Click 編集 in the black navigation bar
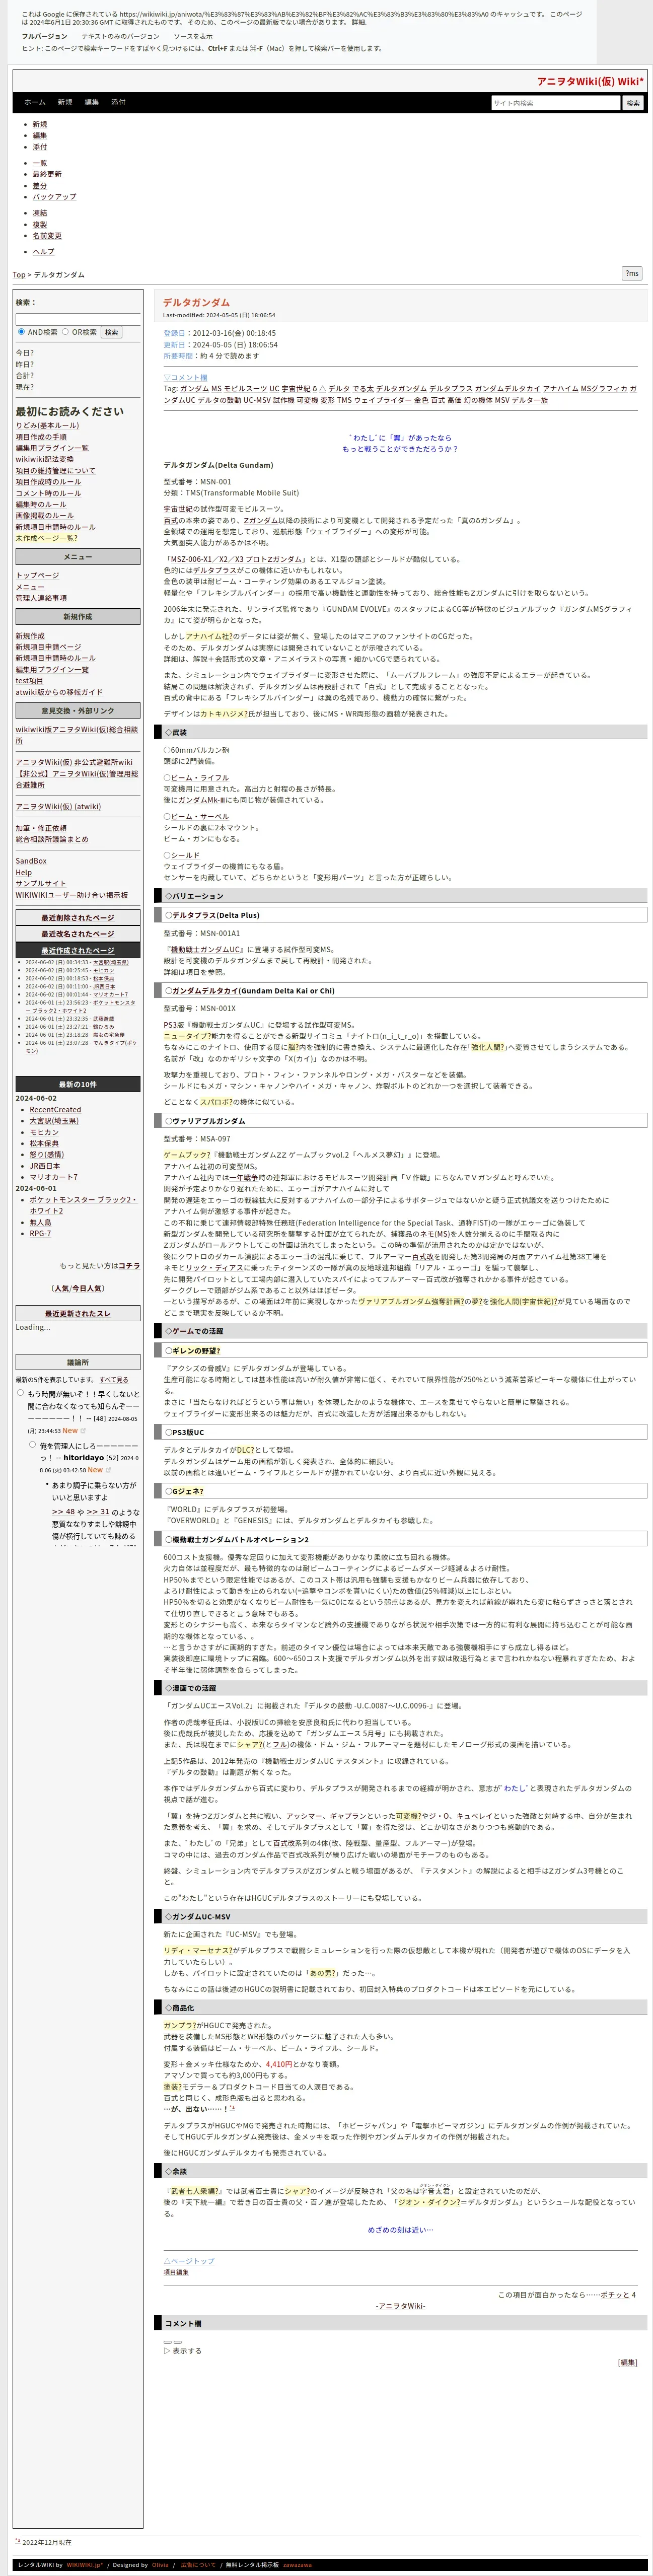The height and width of the screenshot is (2576, 653). (92, 102)
